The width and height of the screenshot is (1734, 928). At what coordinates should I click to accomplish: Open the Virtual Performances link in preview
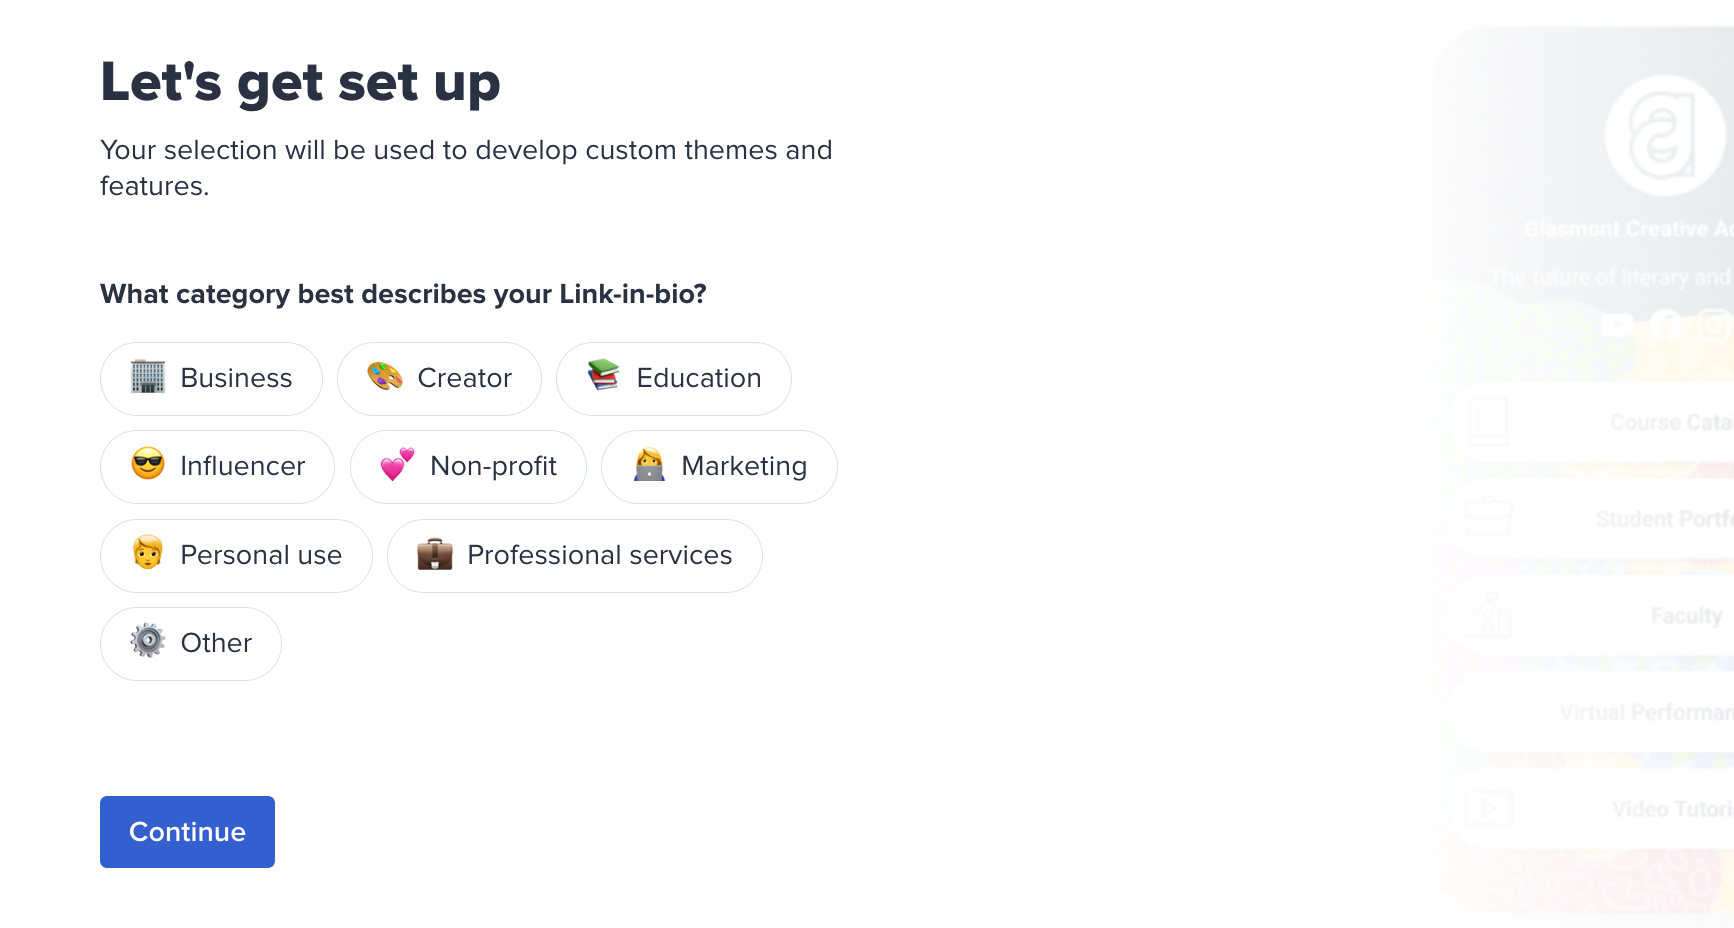(x=1600, y=711)
